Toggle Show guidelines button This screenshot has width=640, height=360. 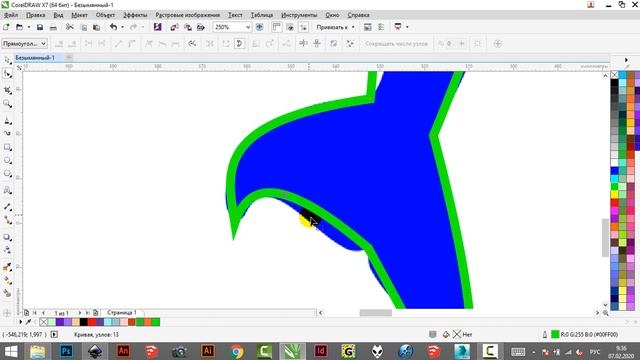pyautogui.click(x=304, y=27)
